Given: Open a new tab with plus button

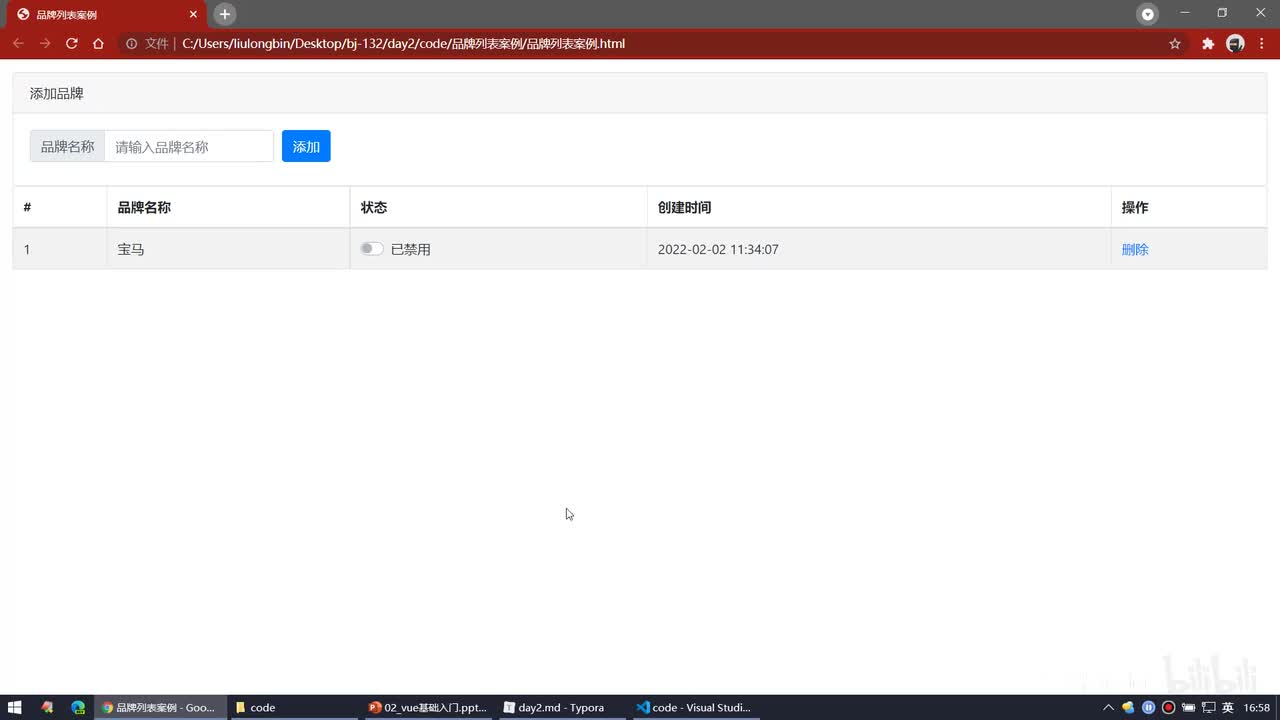Looking at the screenshot, I should [225, 14].
